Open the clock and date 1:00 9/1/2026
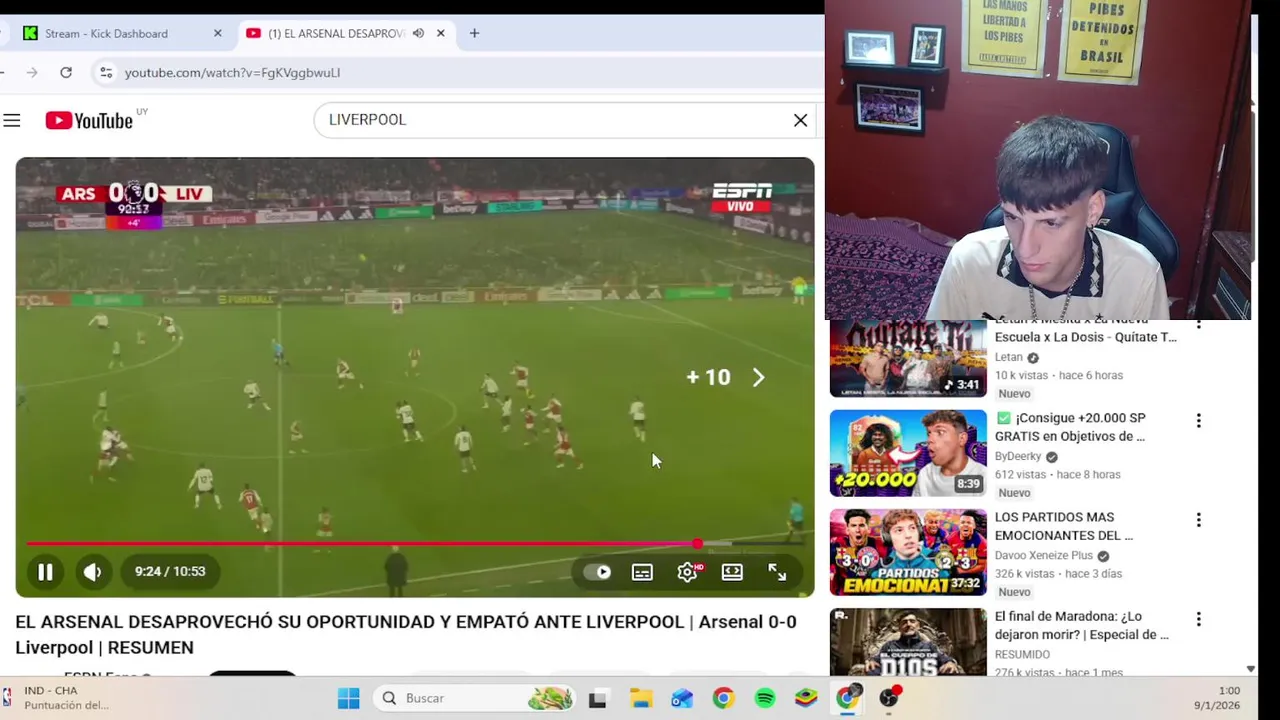Image resolution: width=1280 pixels, height=720 pixels. pos(1217,698)
